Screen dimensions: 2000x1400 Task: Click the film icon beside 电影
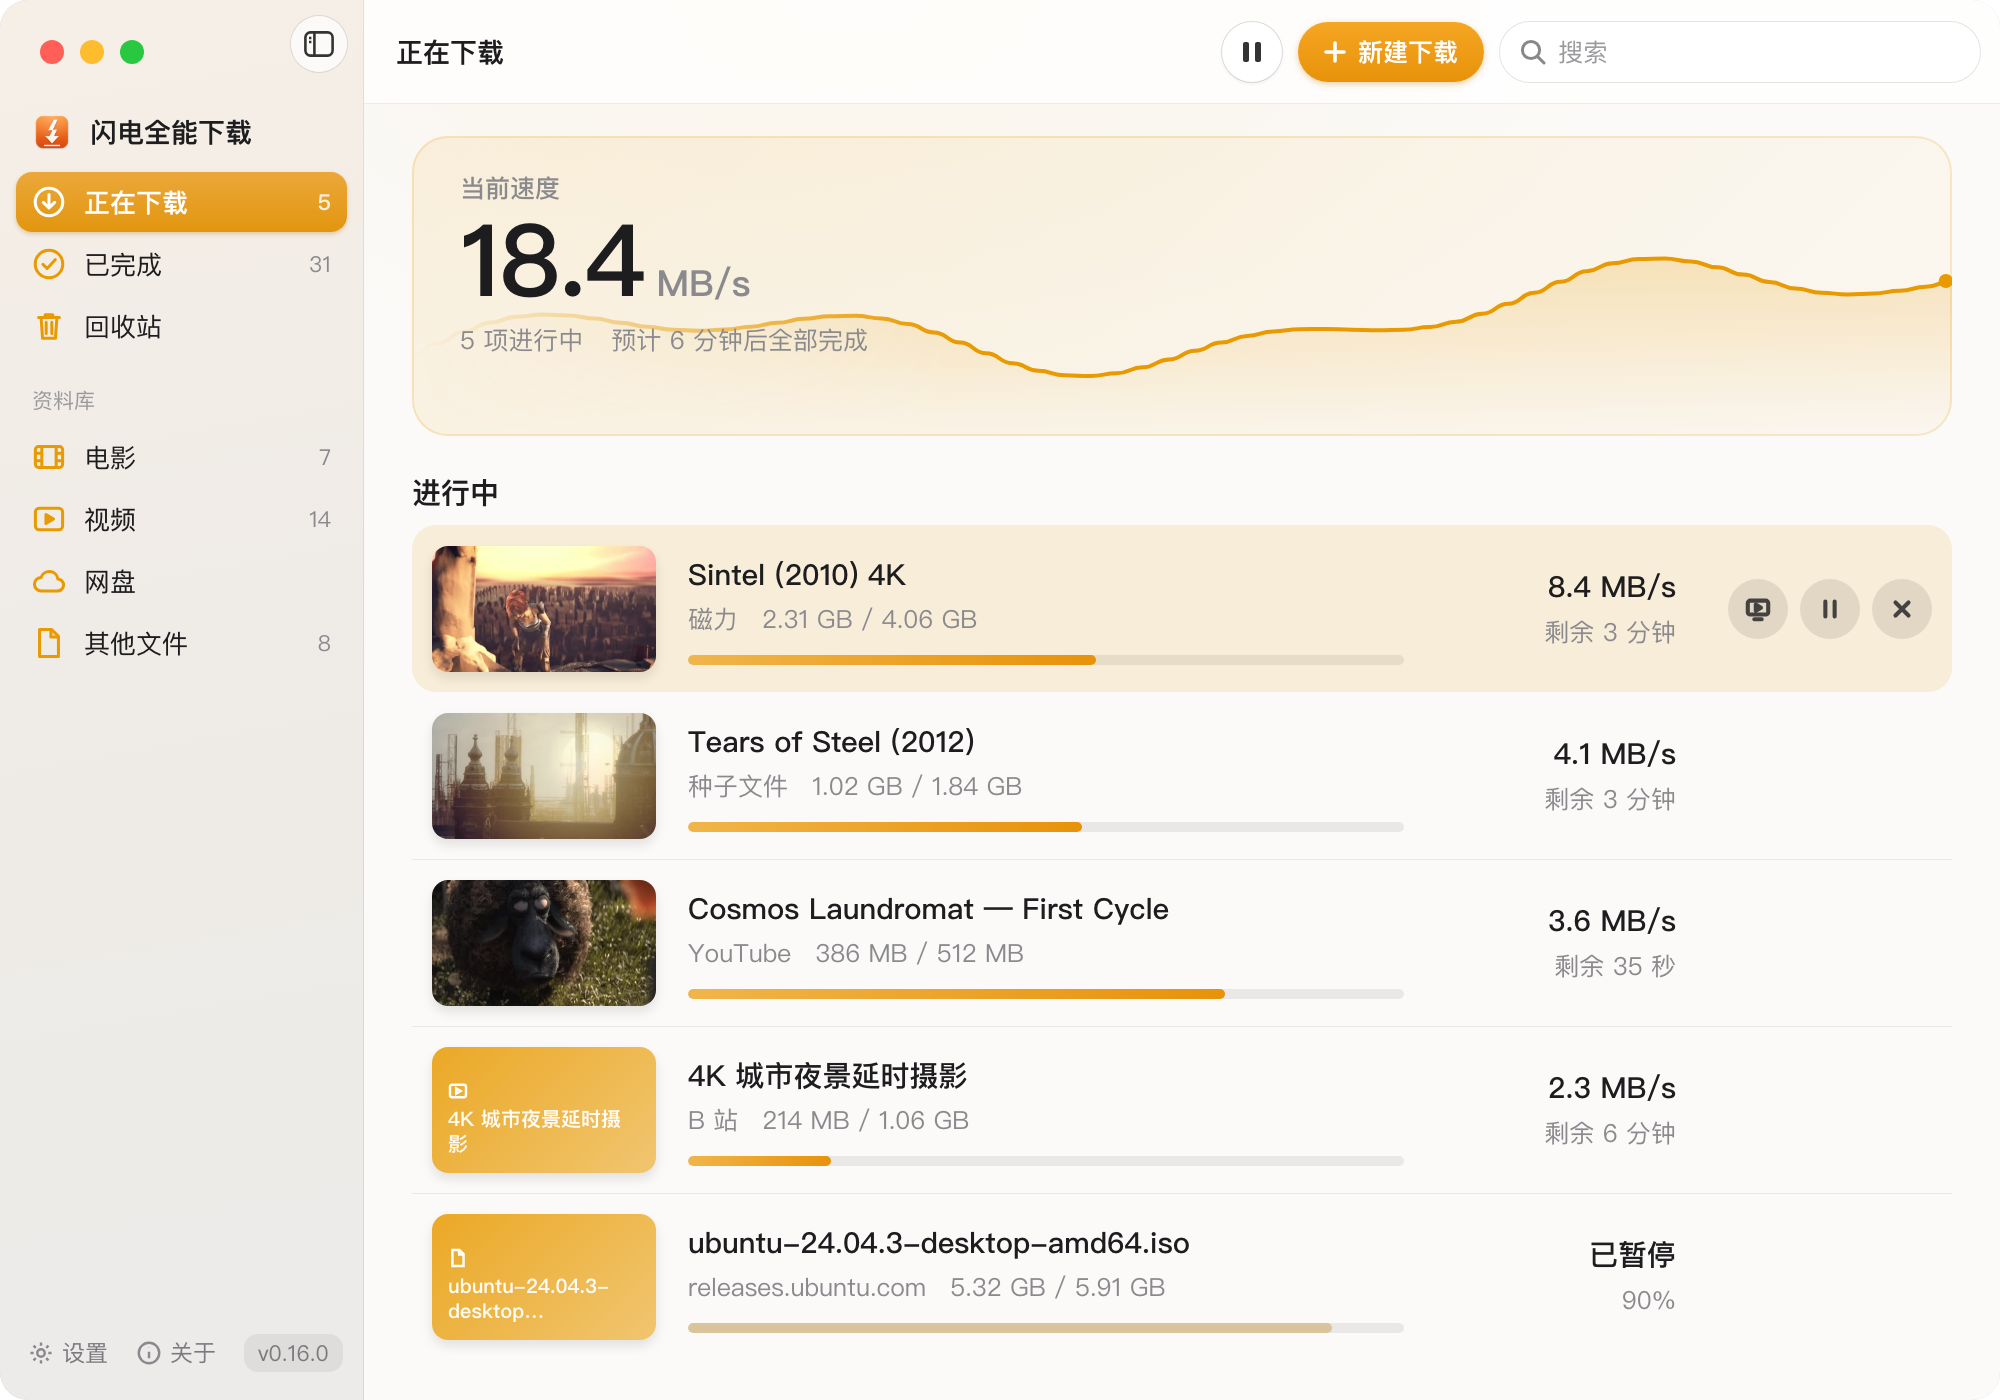pos(49,458)
